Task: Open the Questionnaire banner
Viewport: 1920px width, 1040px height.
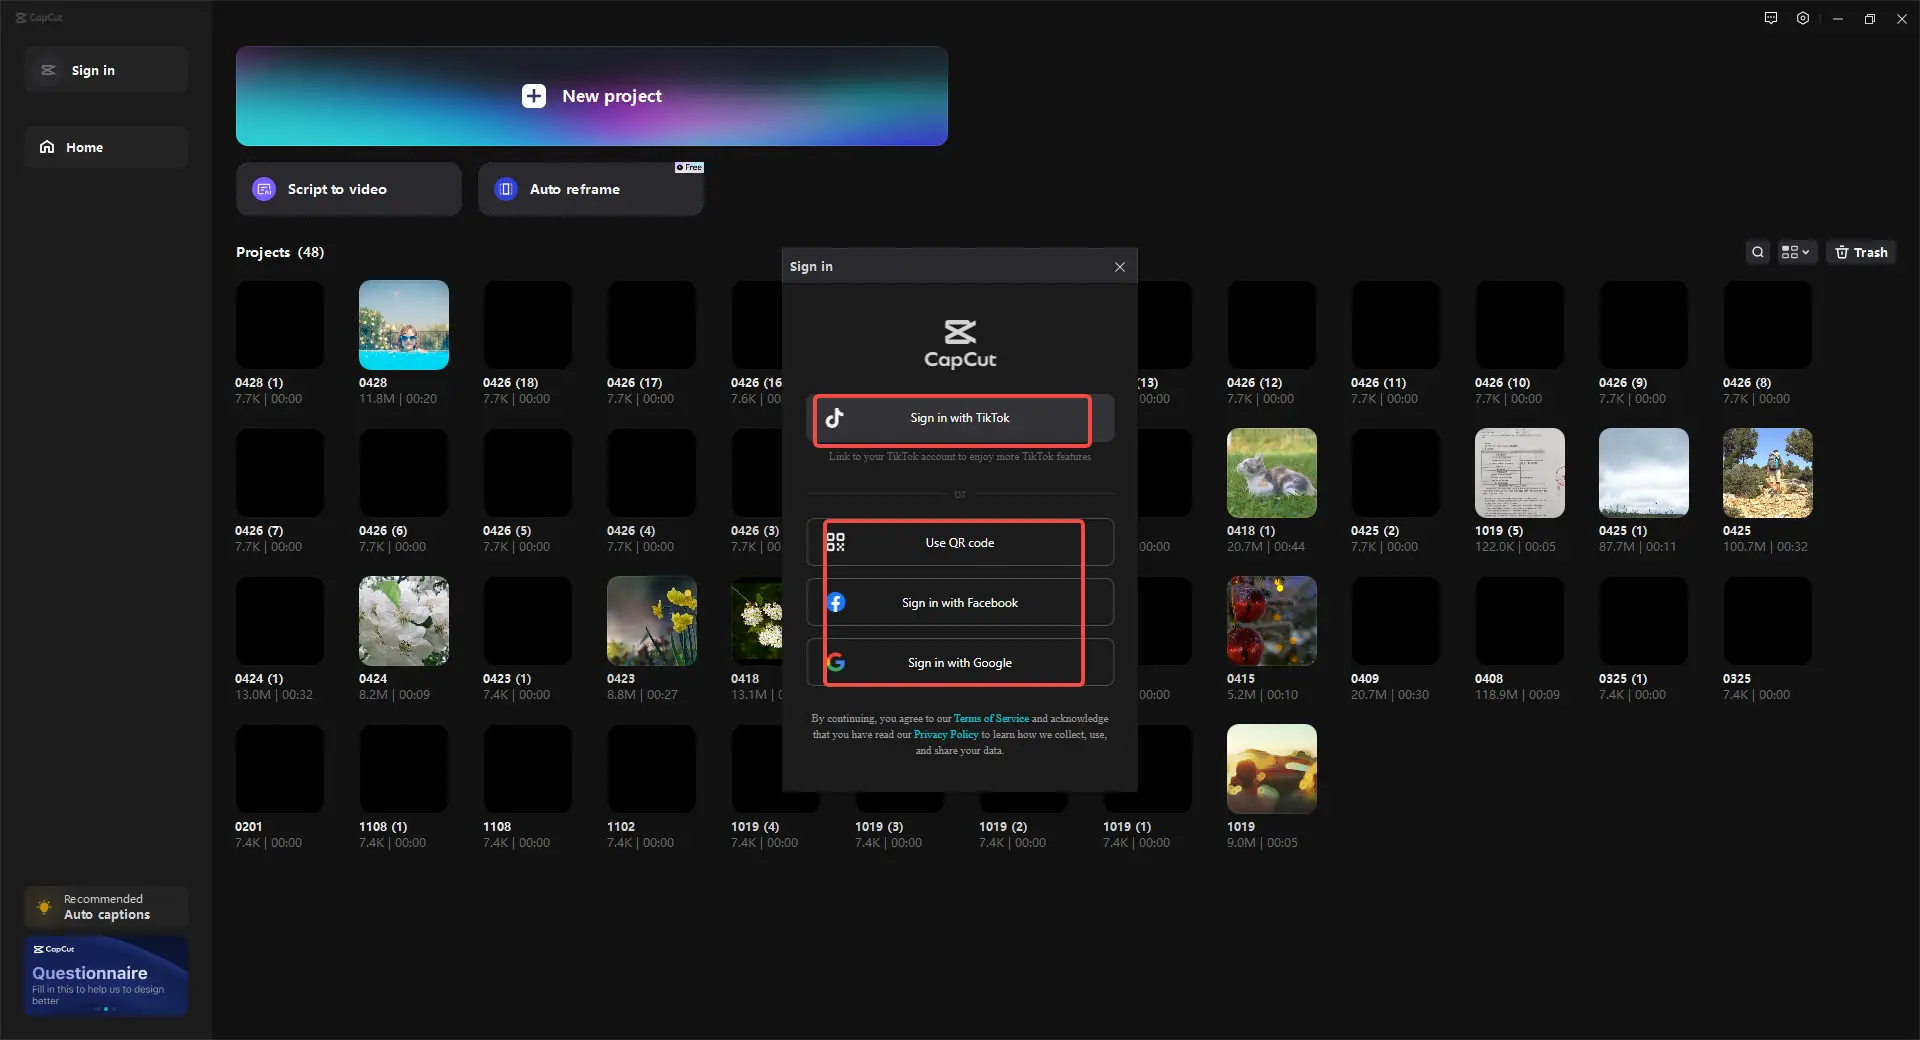Action: click(x=106, y=976)
